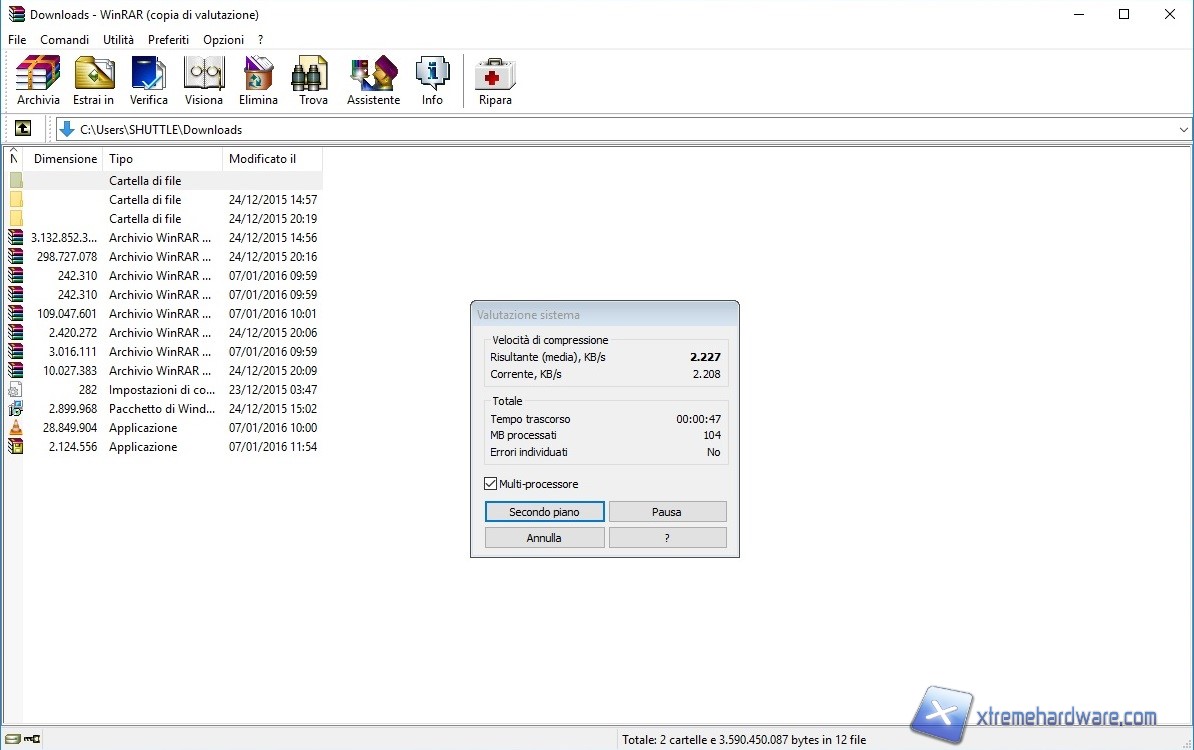Screen dimensions: 1194x750
Task: Click Annulla to cancel the benchmark
Action: click(544, 537)
